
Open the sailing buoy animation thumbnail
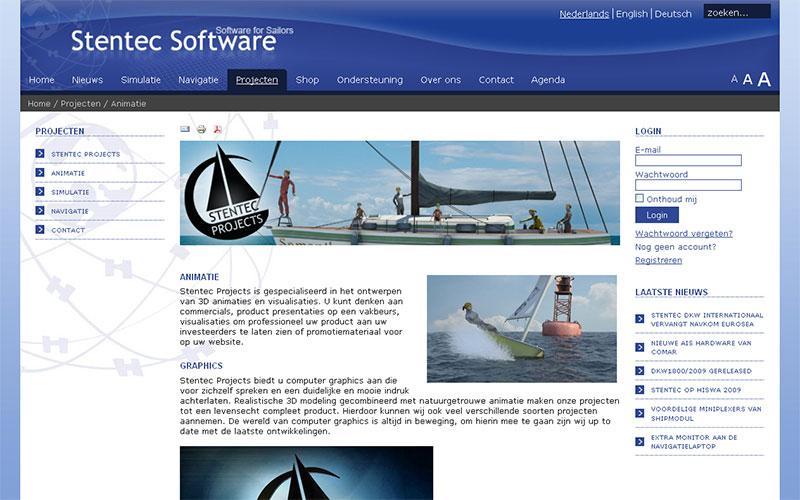[x=522, y=329]
